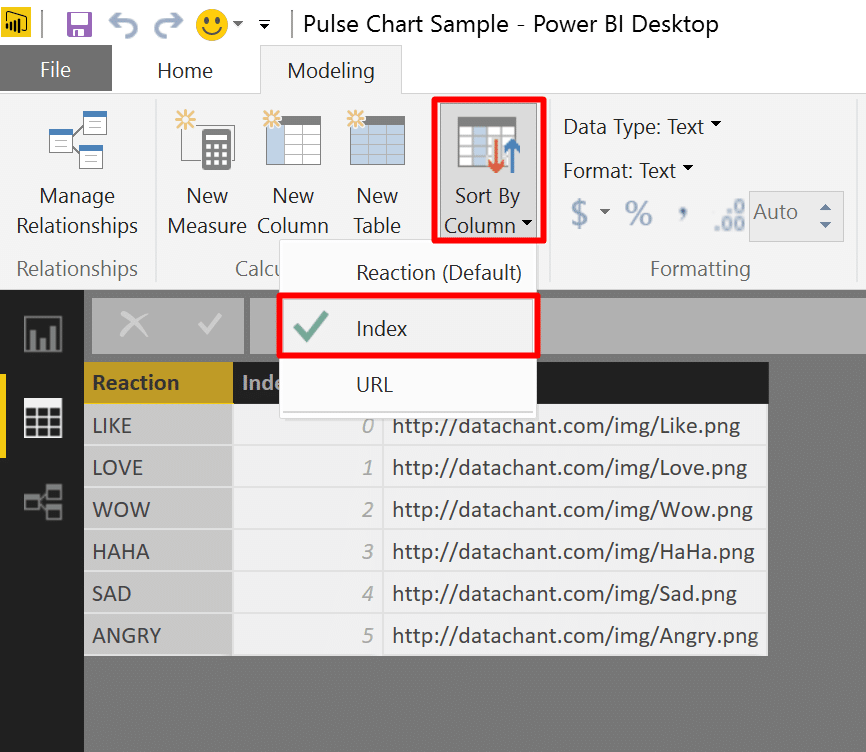The width and height of the screenshot is (866, 752).
Task: Add a New Column
Action: 293,174
